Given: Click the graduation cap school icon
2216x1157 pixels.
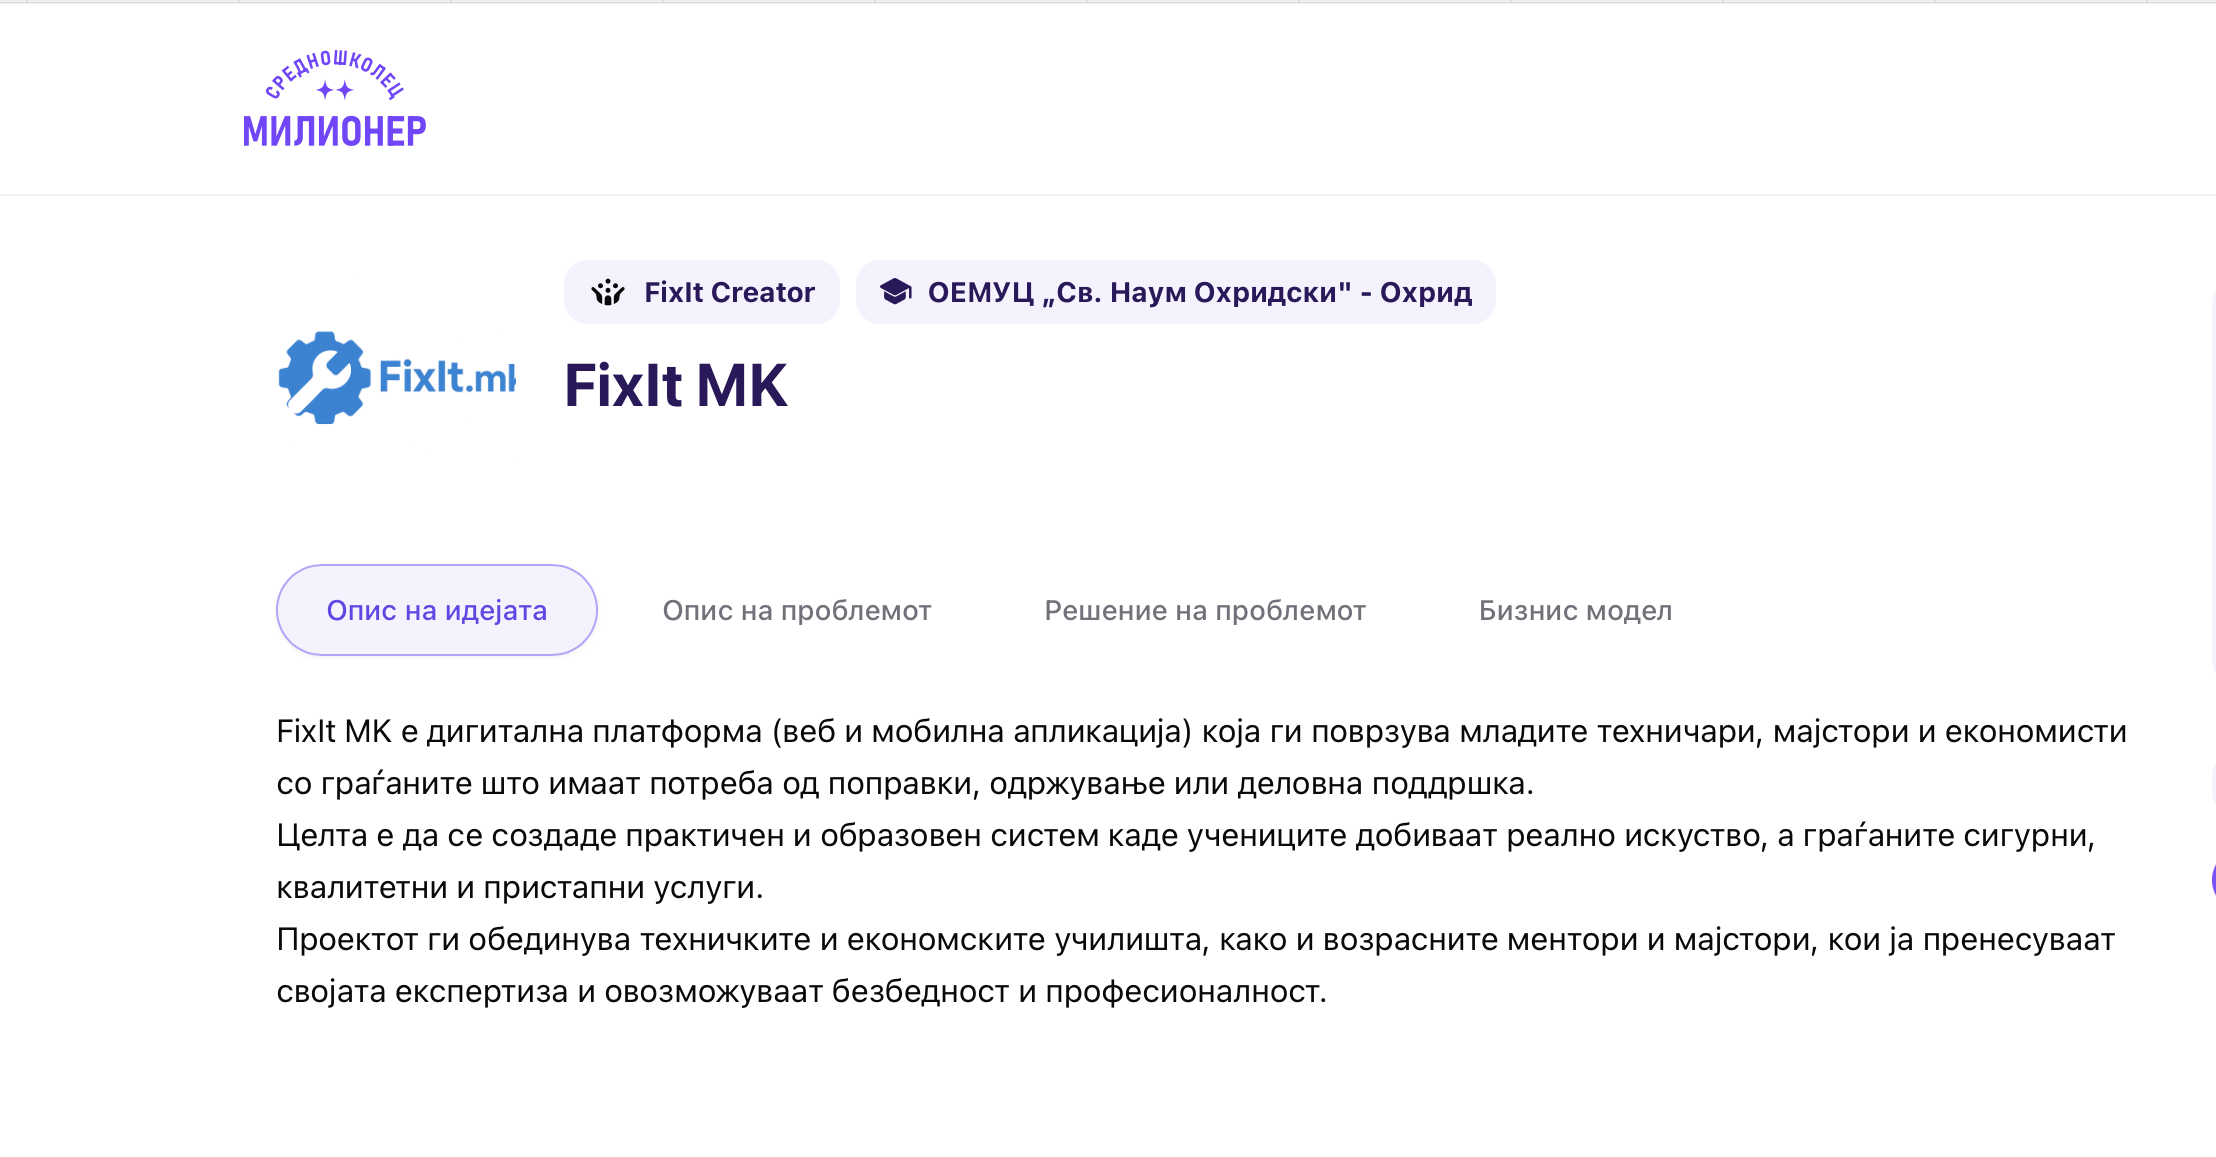Looking at the screenshot, I should click(x=895, y=292).
